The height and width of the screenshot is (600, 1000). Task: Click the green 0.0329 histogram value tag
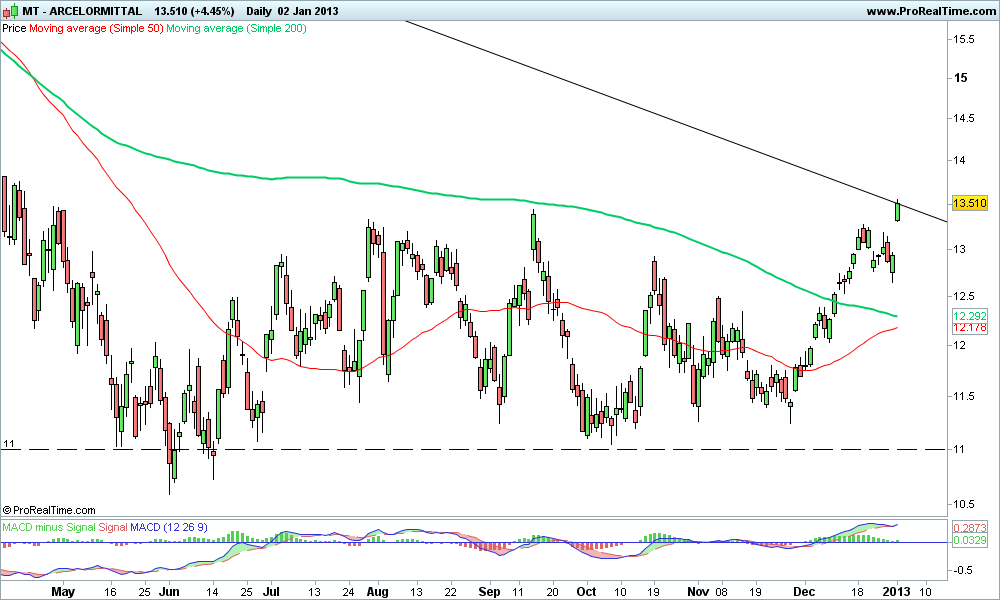(x=969, y=540)
